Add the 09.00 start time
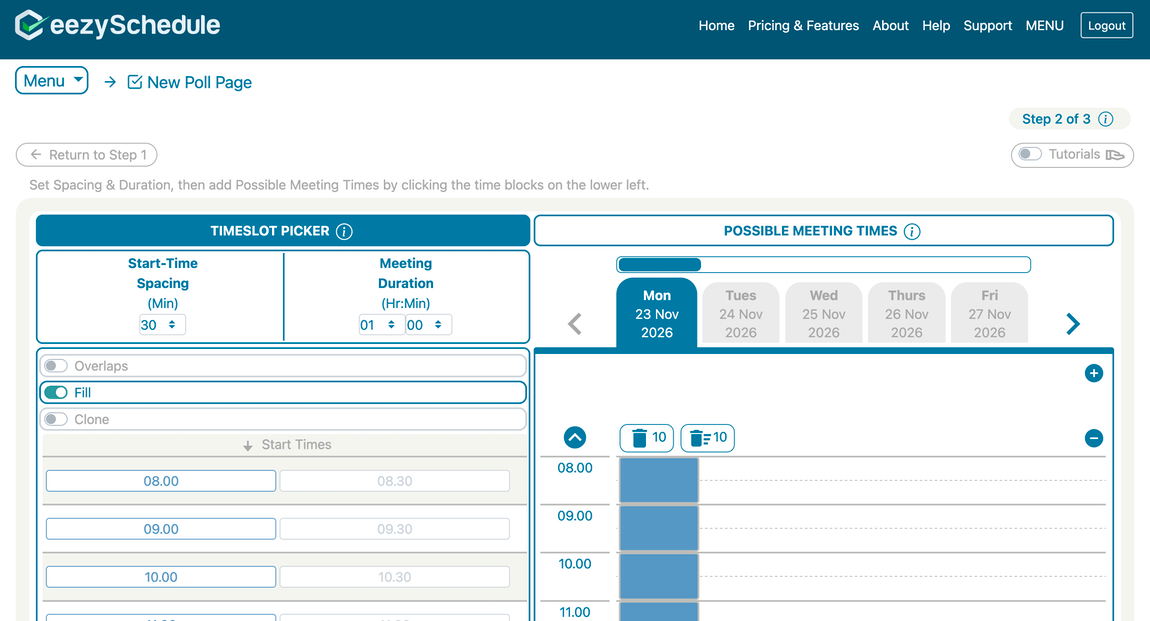 (x=161, y=529)
